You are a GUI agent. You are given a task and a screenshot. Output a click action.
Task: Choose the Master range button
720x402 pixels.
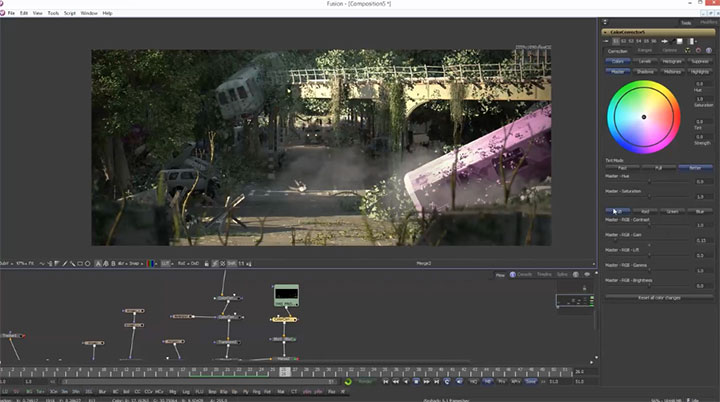(618, 72)
